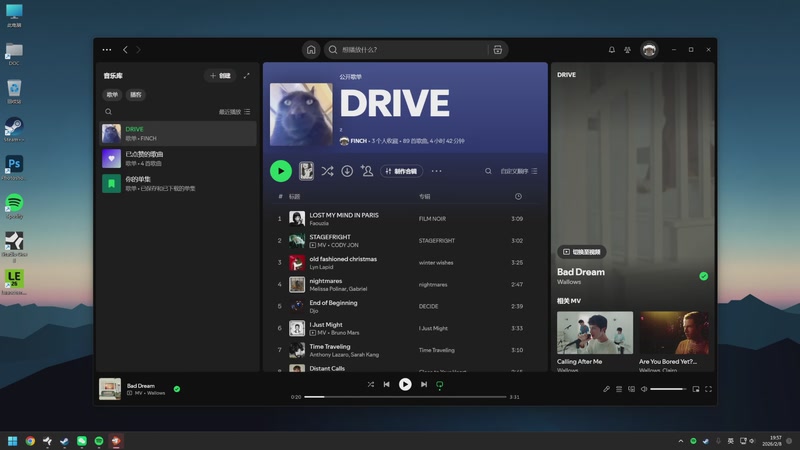Toggle saved checkmark in bottom player bar
The height and width of the screenshot is (450, 800).
pyautogui.click(x=177, y=389)
